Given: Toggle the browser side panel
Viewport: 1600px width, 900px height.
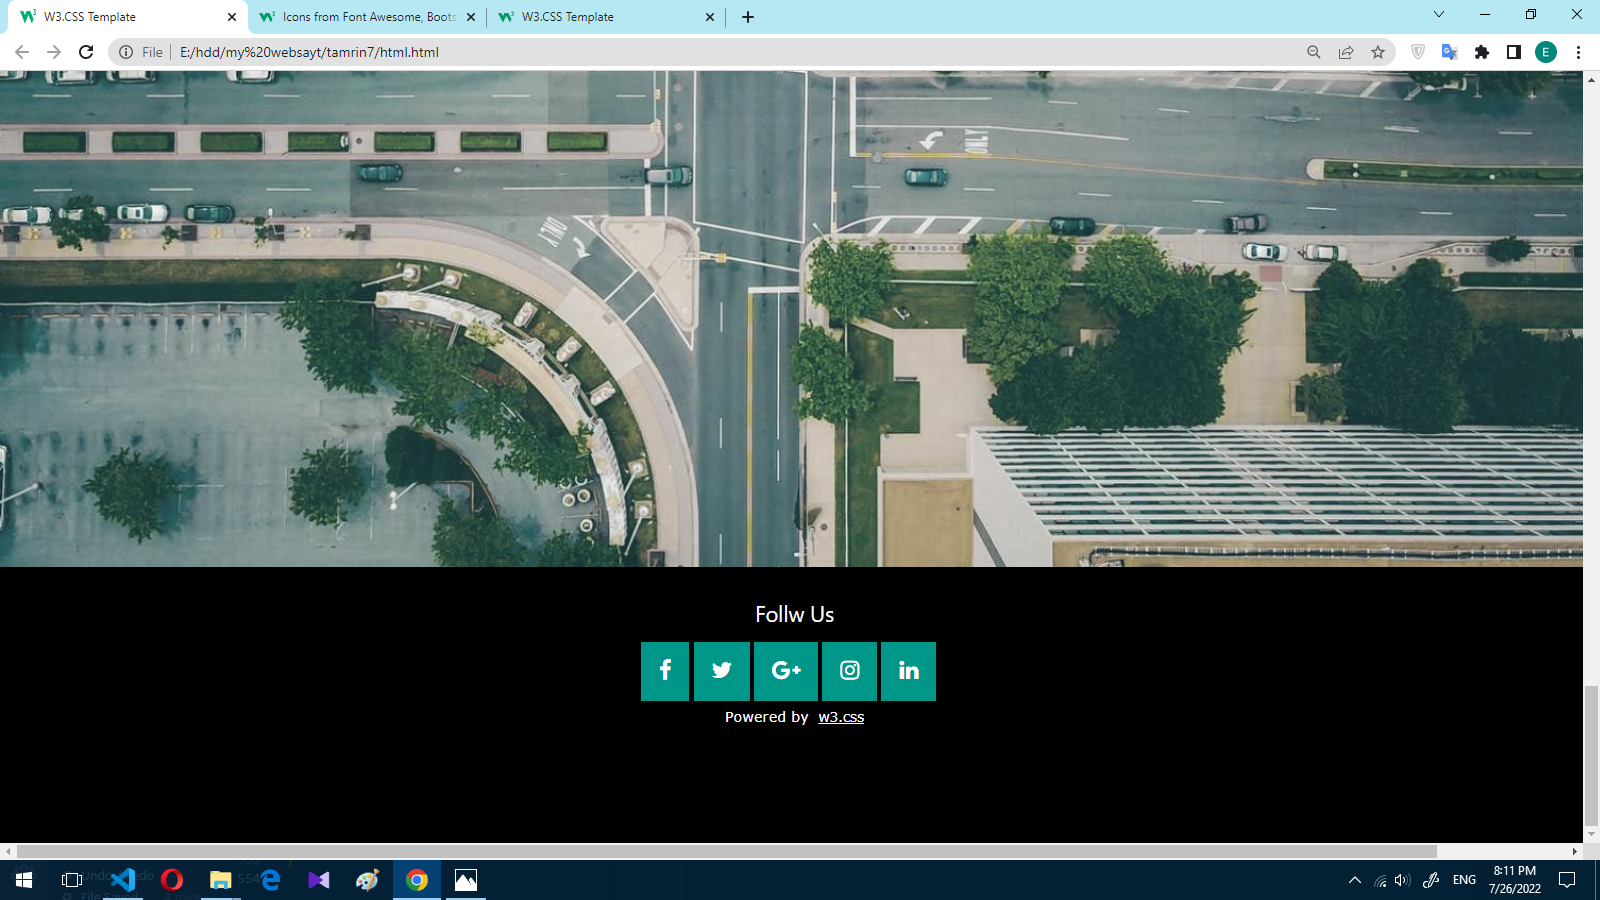Looking at the screenshot, I should click(1514, 52).
